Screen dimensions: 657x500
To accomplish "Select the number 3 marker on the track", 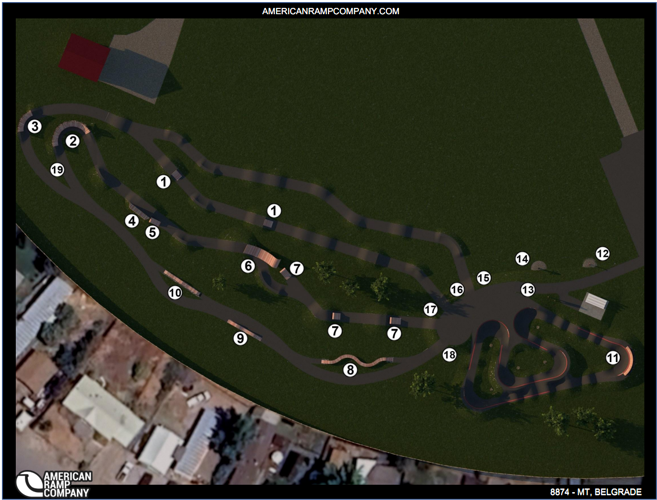I will click(x=34, y=126).
